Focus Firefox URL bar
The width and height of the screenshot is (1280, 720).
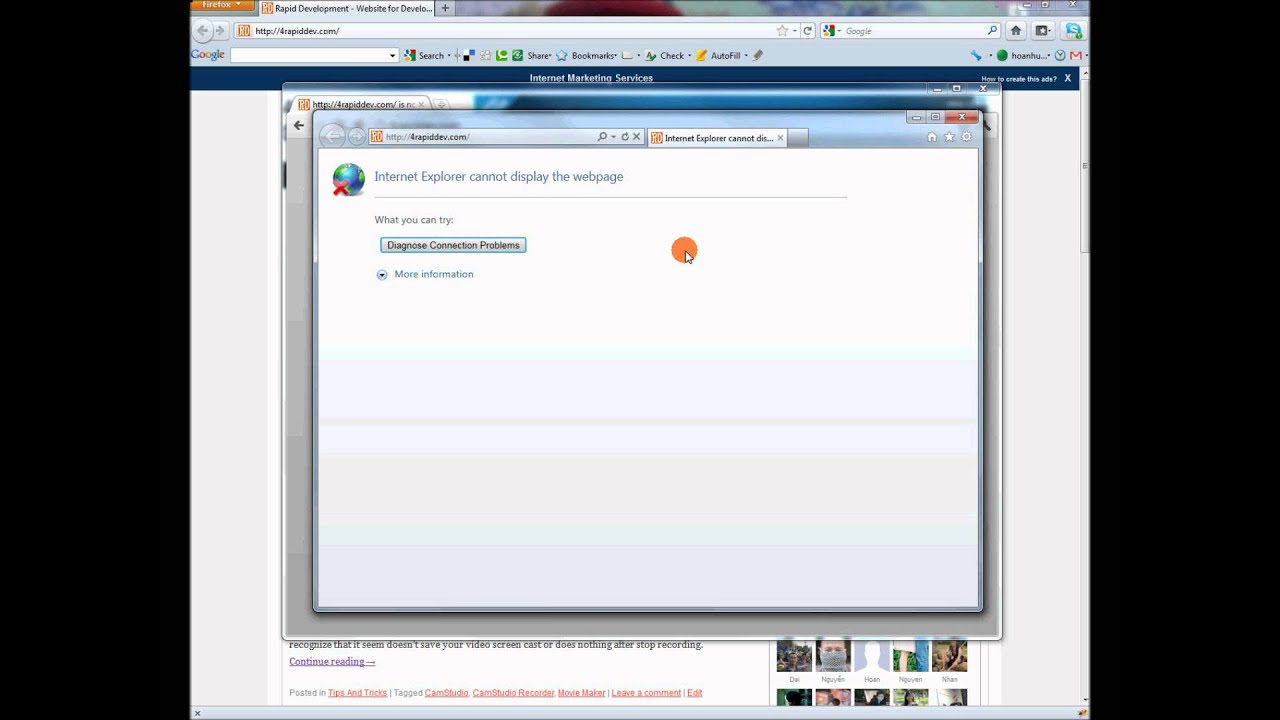point(505,31)
